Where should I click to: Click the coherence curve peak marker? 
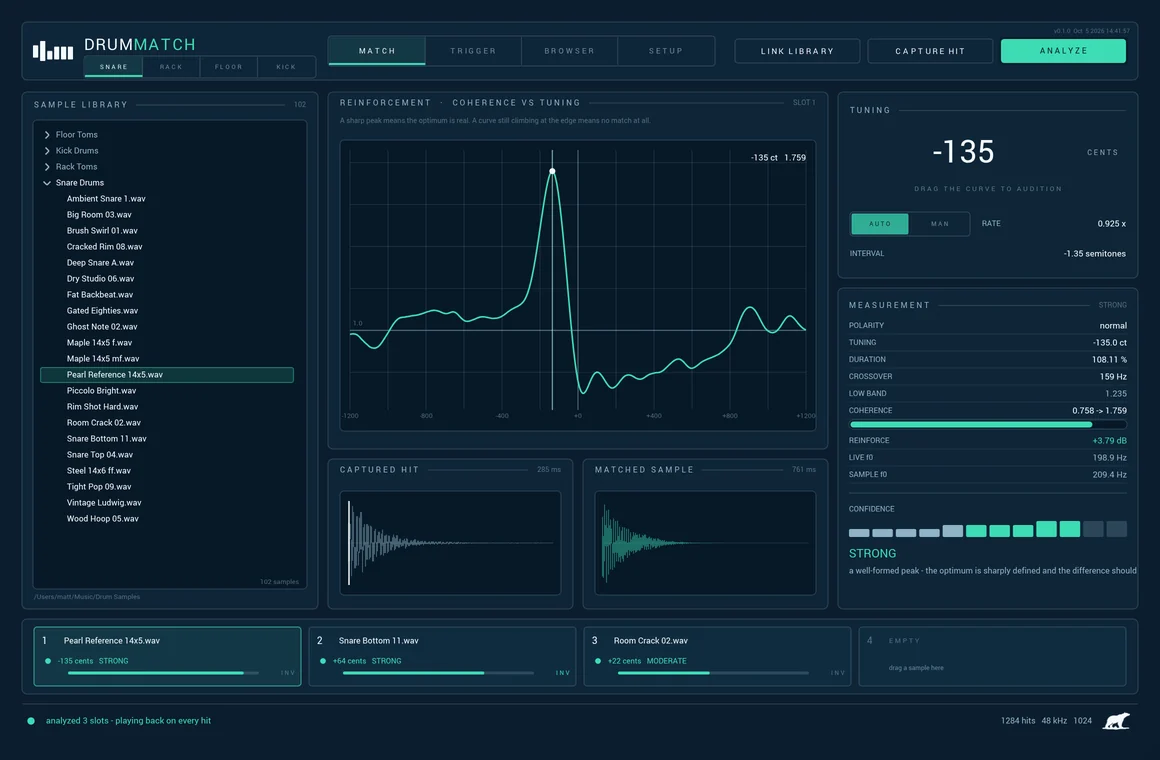tap(552, 171)
